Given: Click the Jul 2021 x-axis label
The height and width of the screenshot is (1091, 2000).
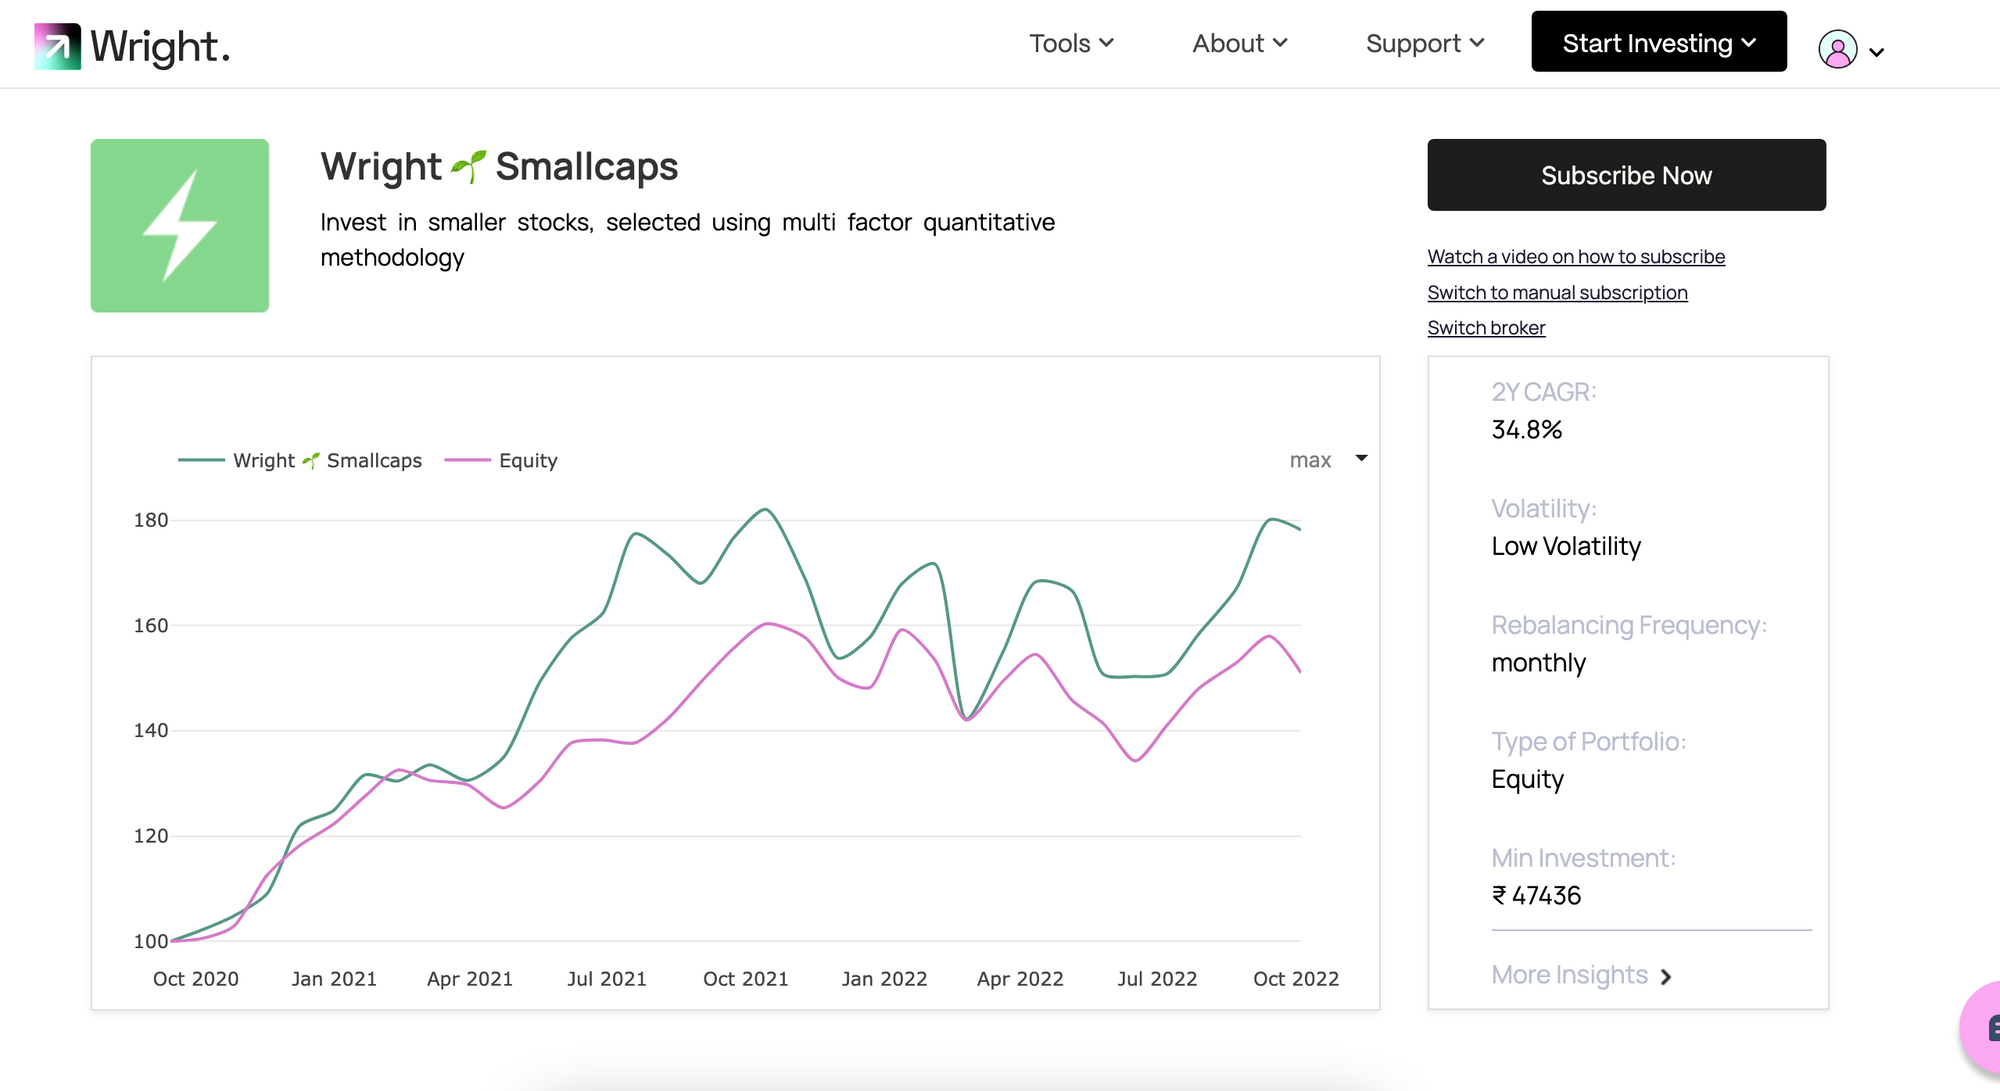Looking at the screenshot, I should [607, 979].
